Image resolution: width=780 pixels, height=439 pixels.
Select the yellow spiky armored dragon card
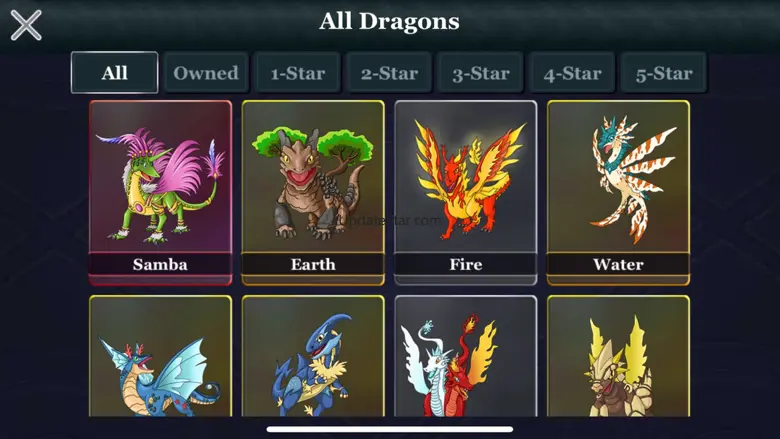coord(618,356)
